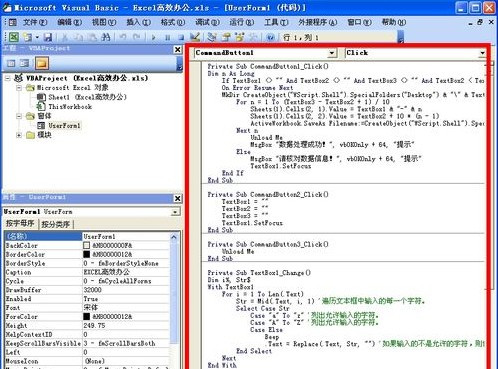
Task: Open Properties Window via toolbar icon
Action: point(226,37)
